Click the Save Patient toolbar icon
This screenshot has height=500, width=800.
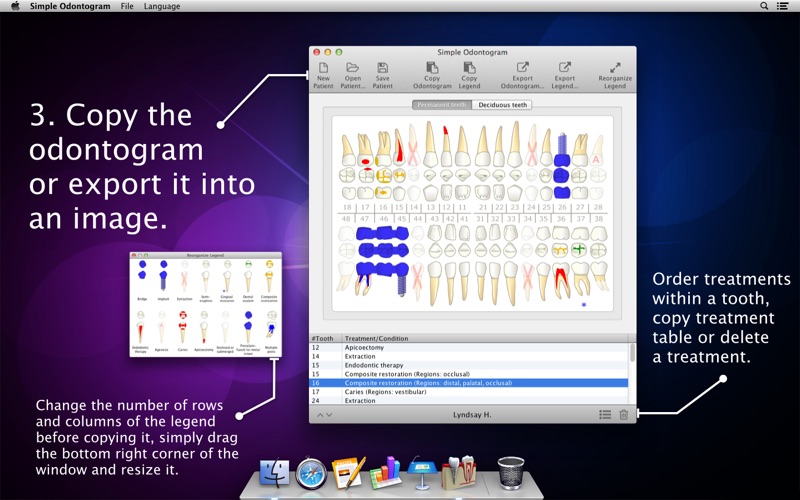[382, 75]
